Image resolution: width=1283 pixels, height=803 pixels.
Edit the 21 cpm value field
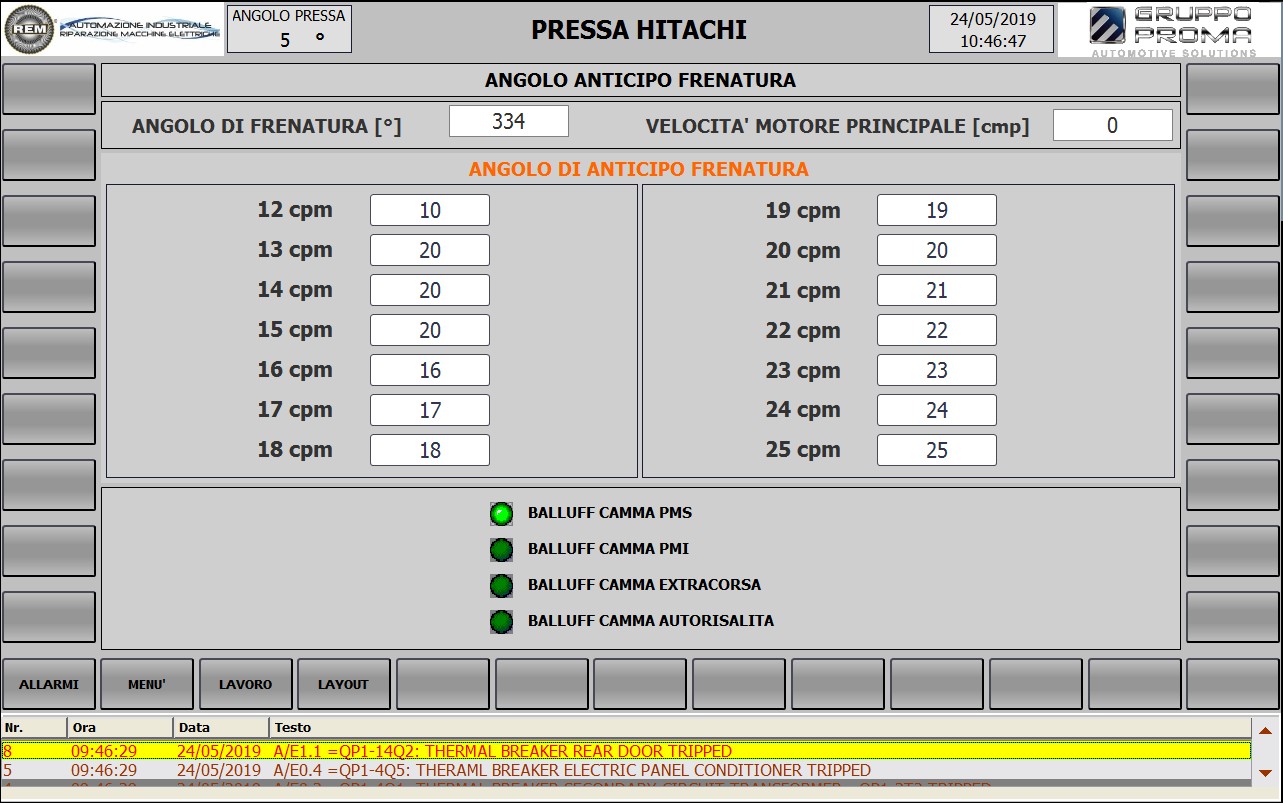(x=937, y=290)
